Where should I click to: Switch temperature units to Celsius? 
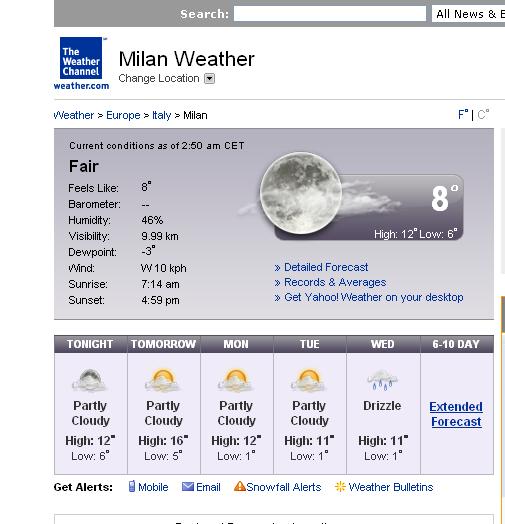click(483, 115)
